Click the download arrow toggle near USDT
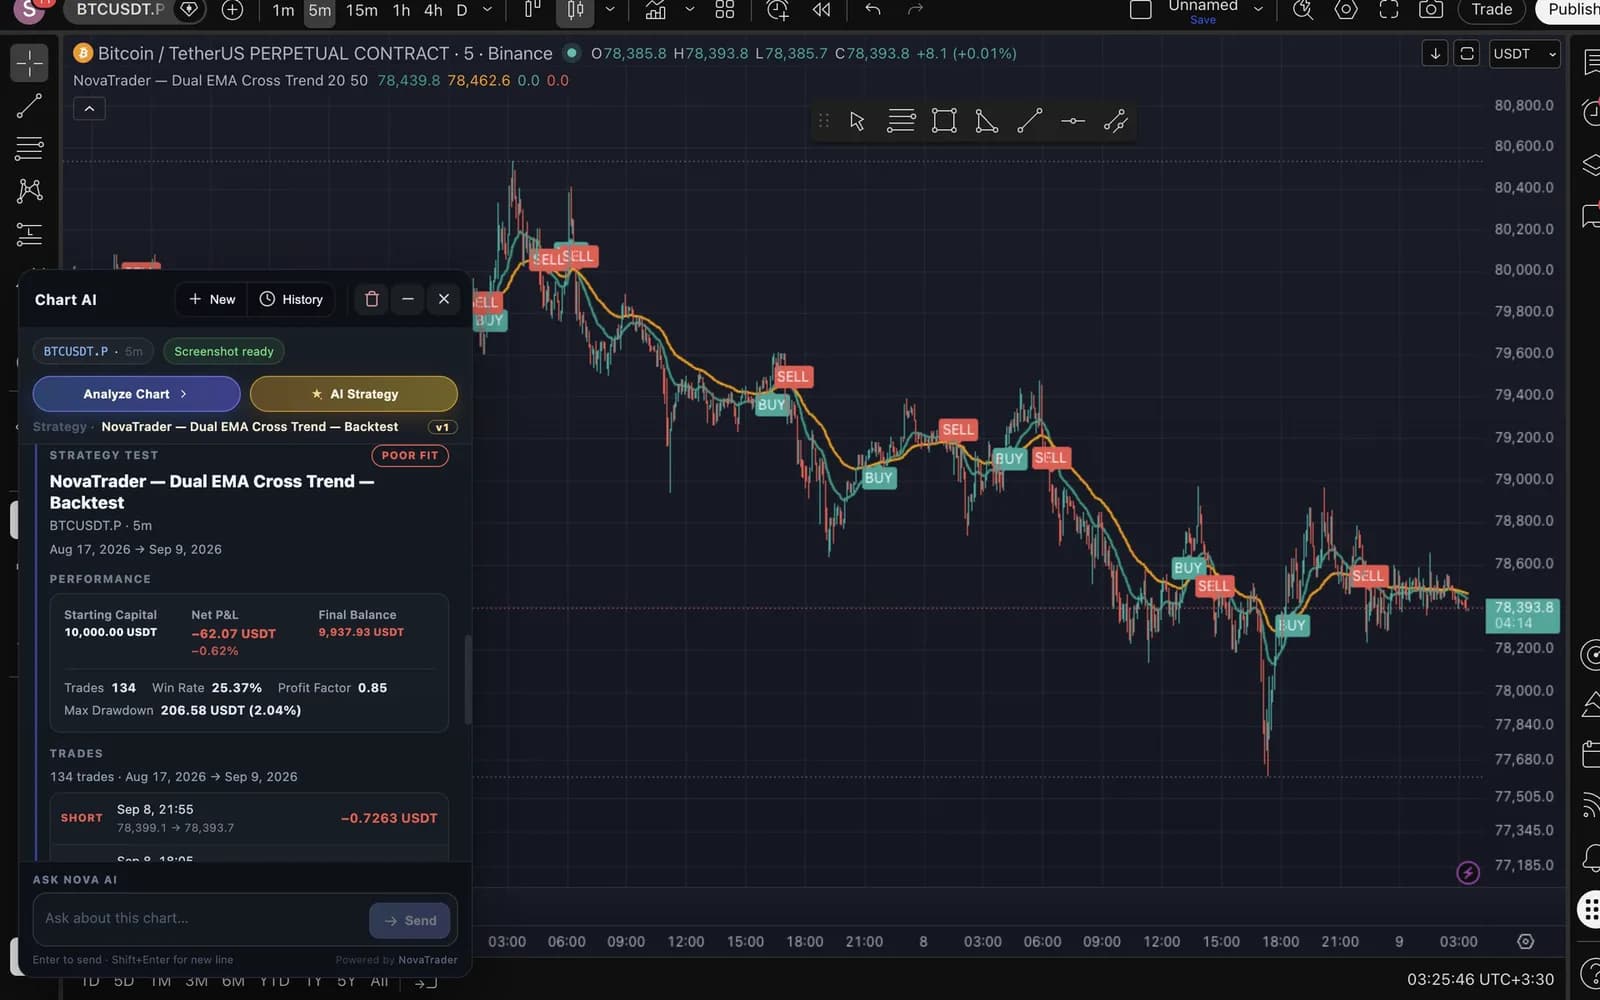1600x1000 pixels. (x=1435, y=54)
